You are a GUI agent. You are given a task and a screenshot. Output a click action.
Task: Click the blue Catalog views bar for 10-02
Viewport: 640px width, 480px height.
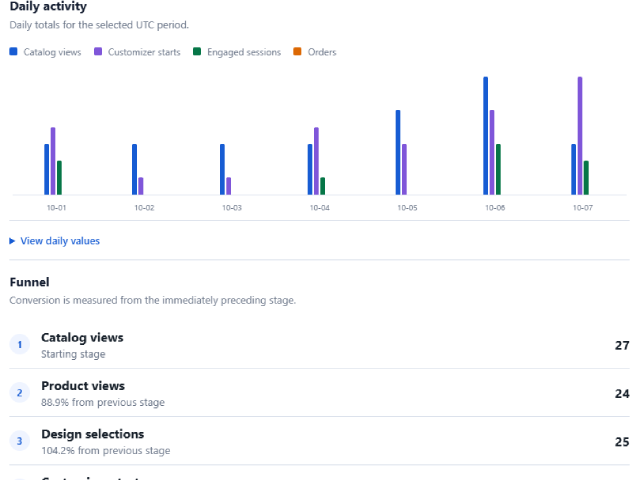pos(135,169)
